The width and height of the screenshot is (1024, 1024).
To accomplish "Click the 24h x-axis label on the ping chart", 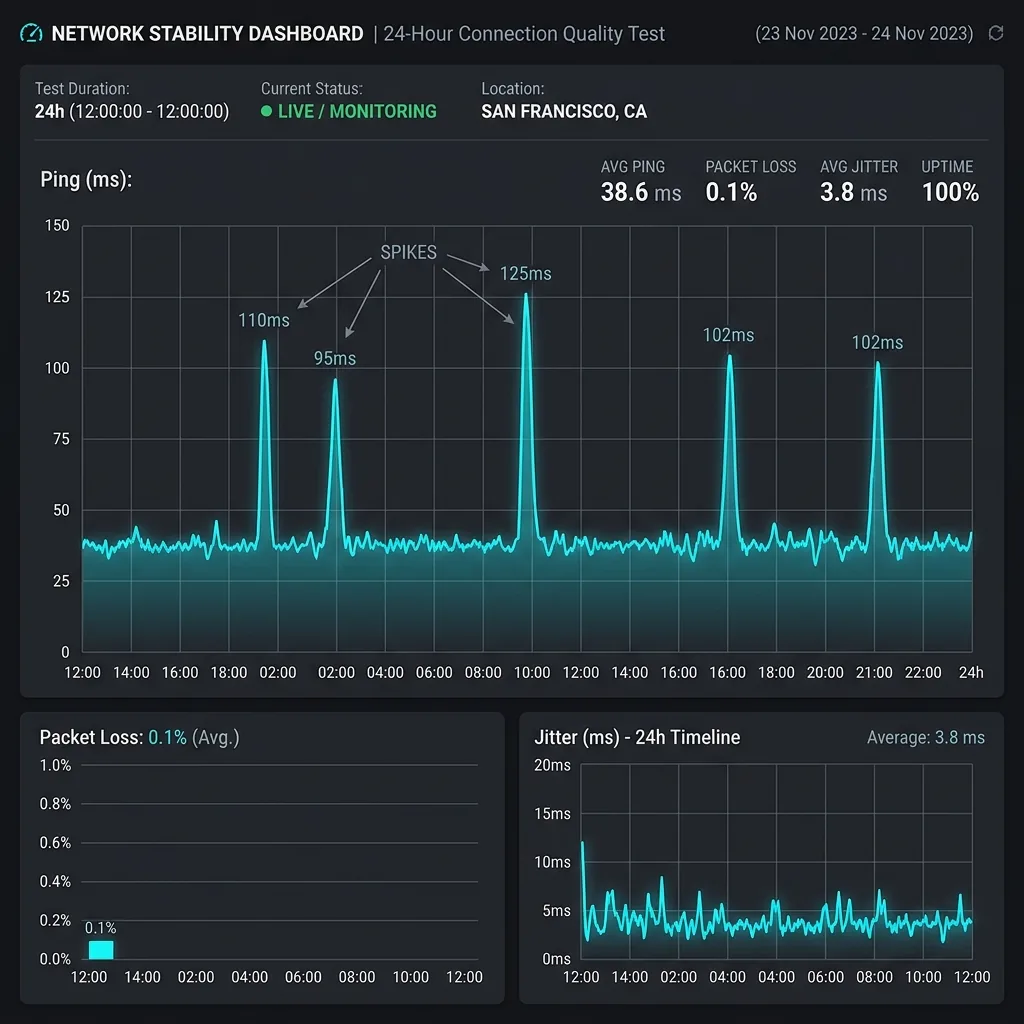I will [970, 672].
